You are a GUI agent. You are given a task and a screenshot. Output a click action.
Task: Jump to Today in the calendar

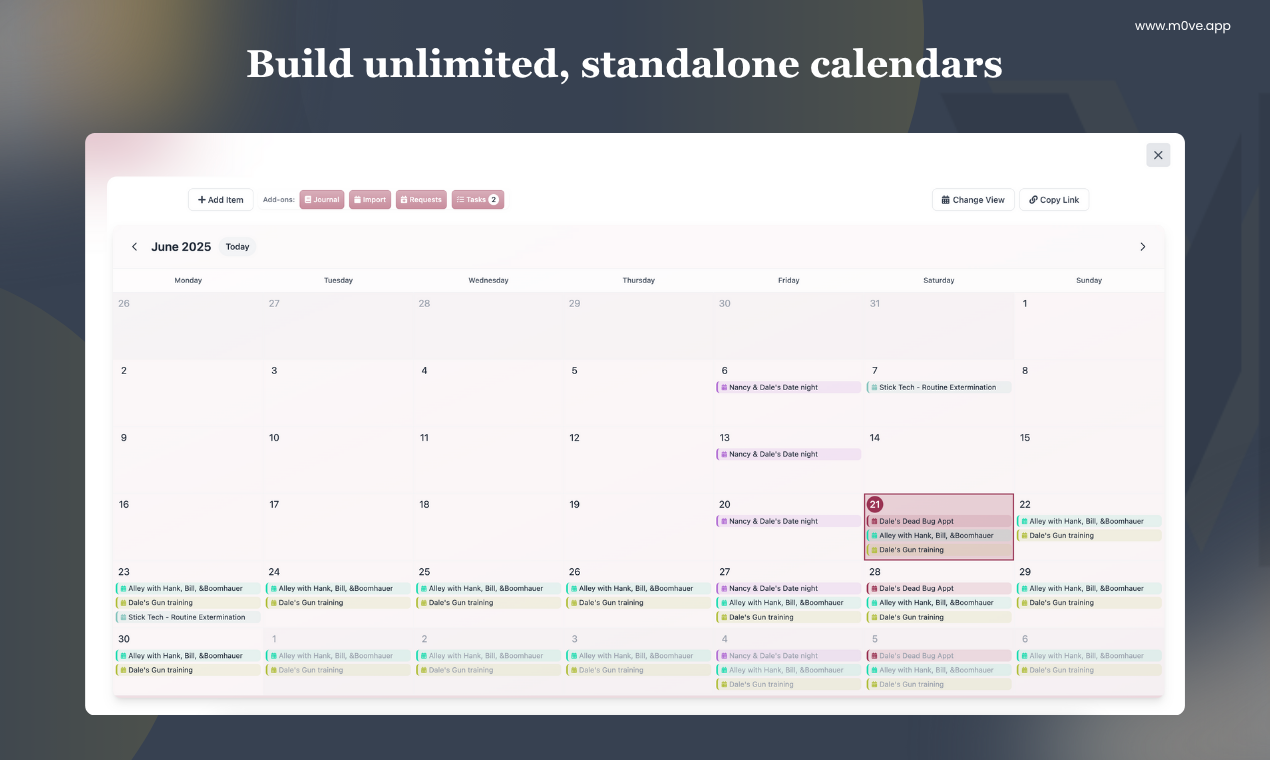pyautogui.click(x=237, y=247)
